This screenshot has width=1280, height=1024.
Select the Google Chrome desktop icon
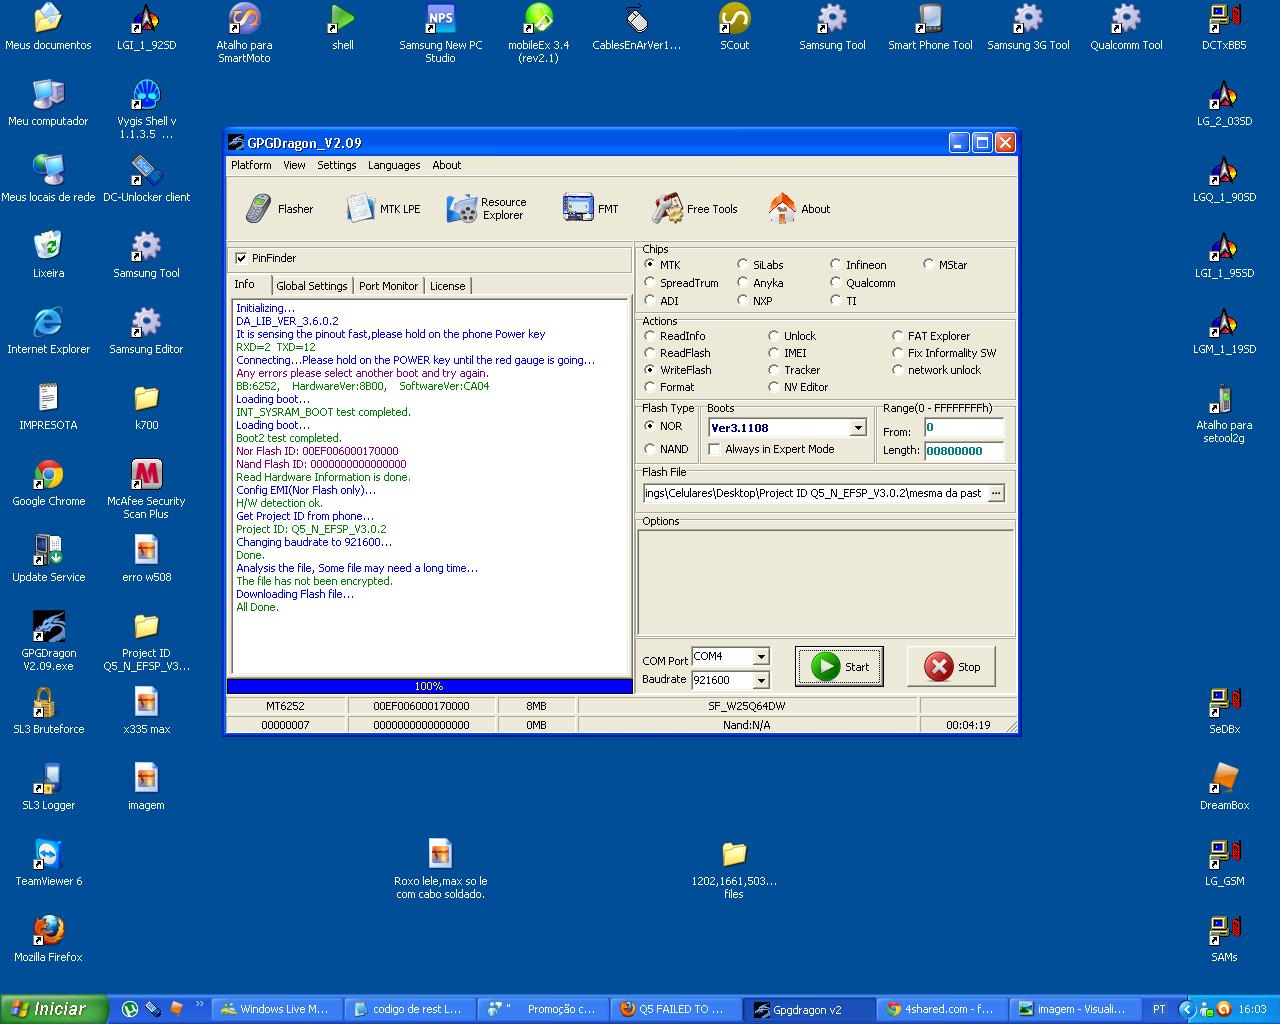coord(48,483)
